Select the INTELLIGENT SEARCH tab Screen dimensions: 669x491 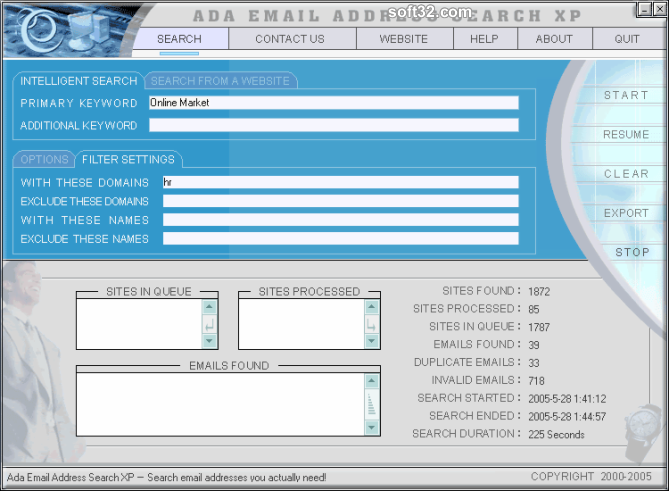79,81
